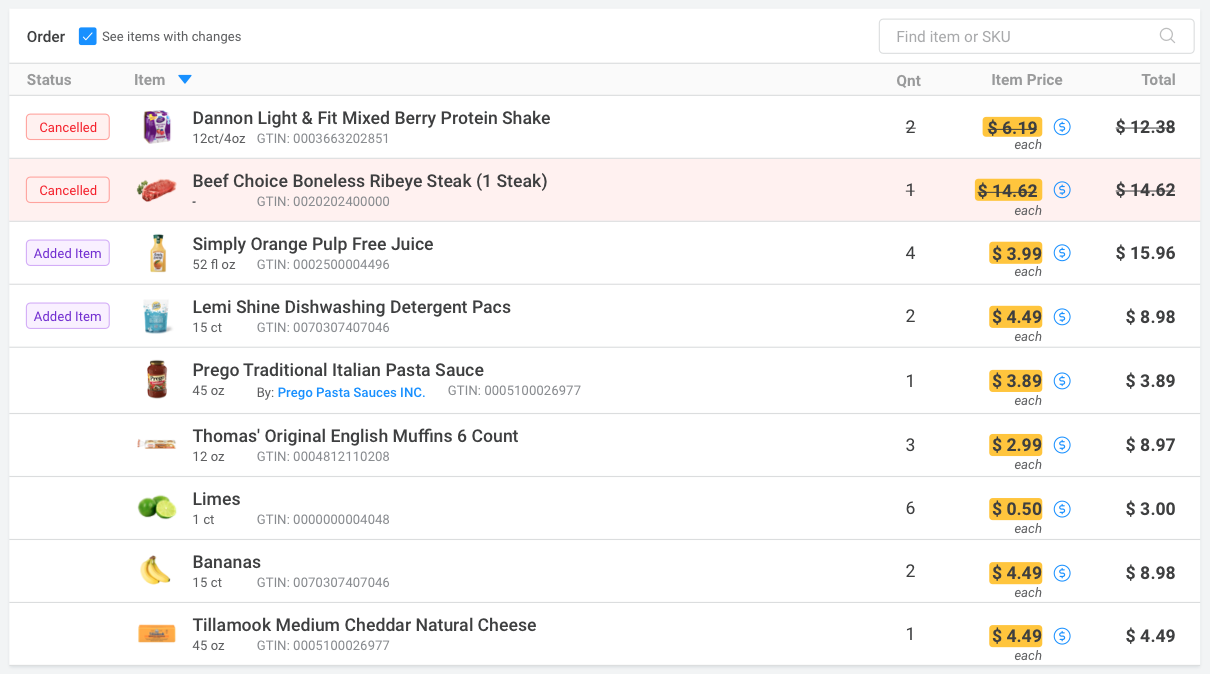Click the Cancelled badge on Dannon shake

pos(68,127)
